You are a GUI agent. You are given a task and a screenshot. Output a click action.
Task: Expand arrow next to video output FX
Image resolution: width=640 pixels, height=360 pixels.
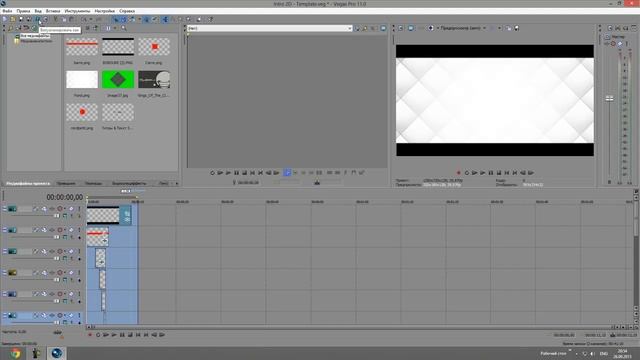pyautogui.click(x=438, y=28)
